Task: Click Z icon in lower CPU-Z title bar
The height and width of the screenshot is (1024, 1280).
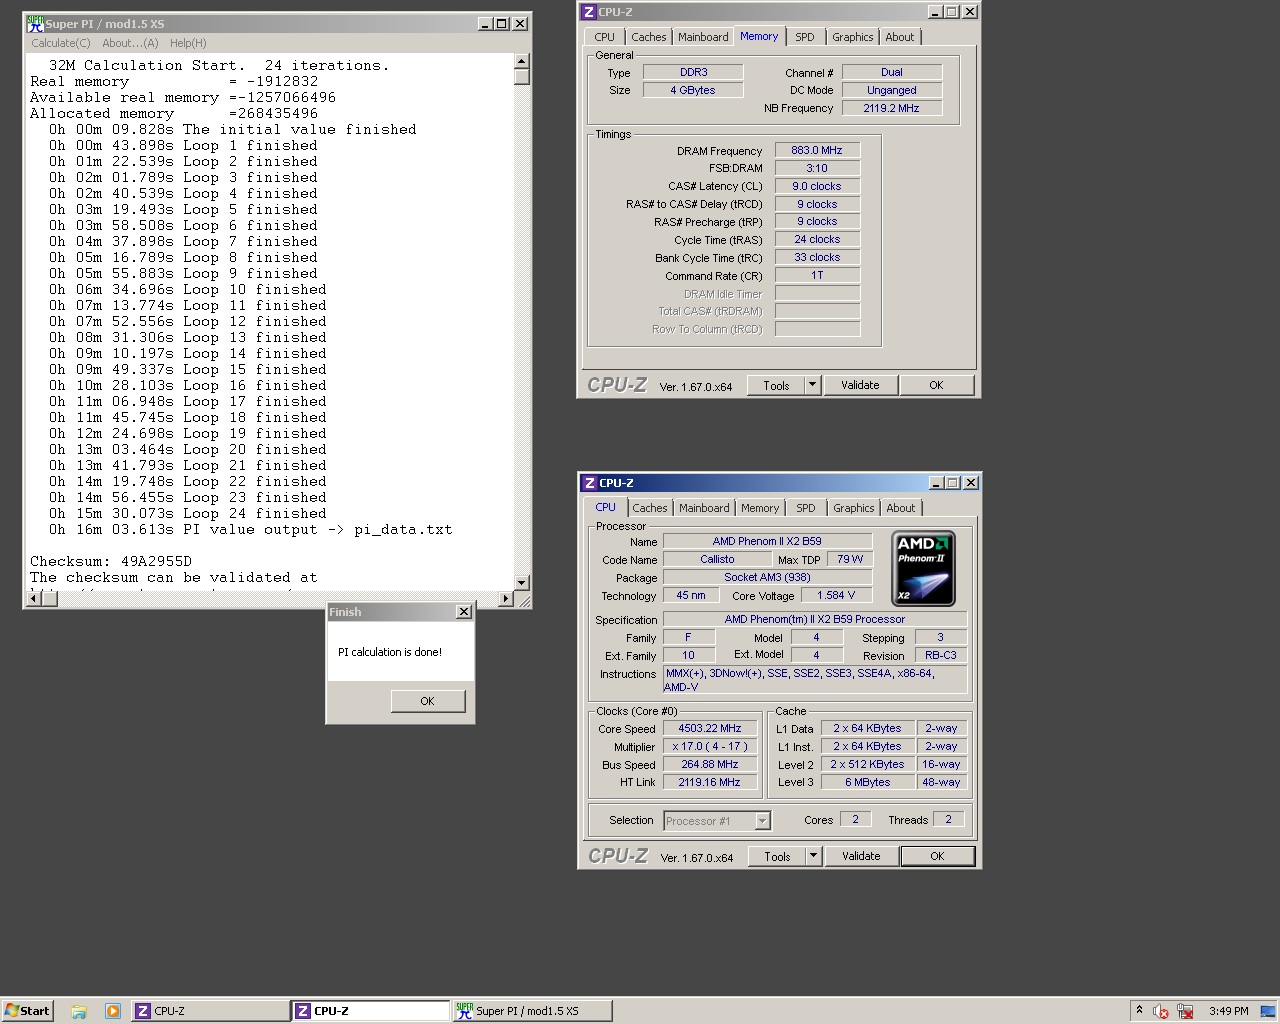Action: (590, 483)
